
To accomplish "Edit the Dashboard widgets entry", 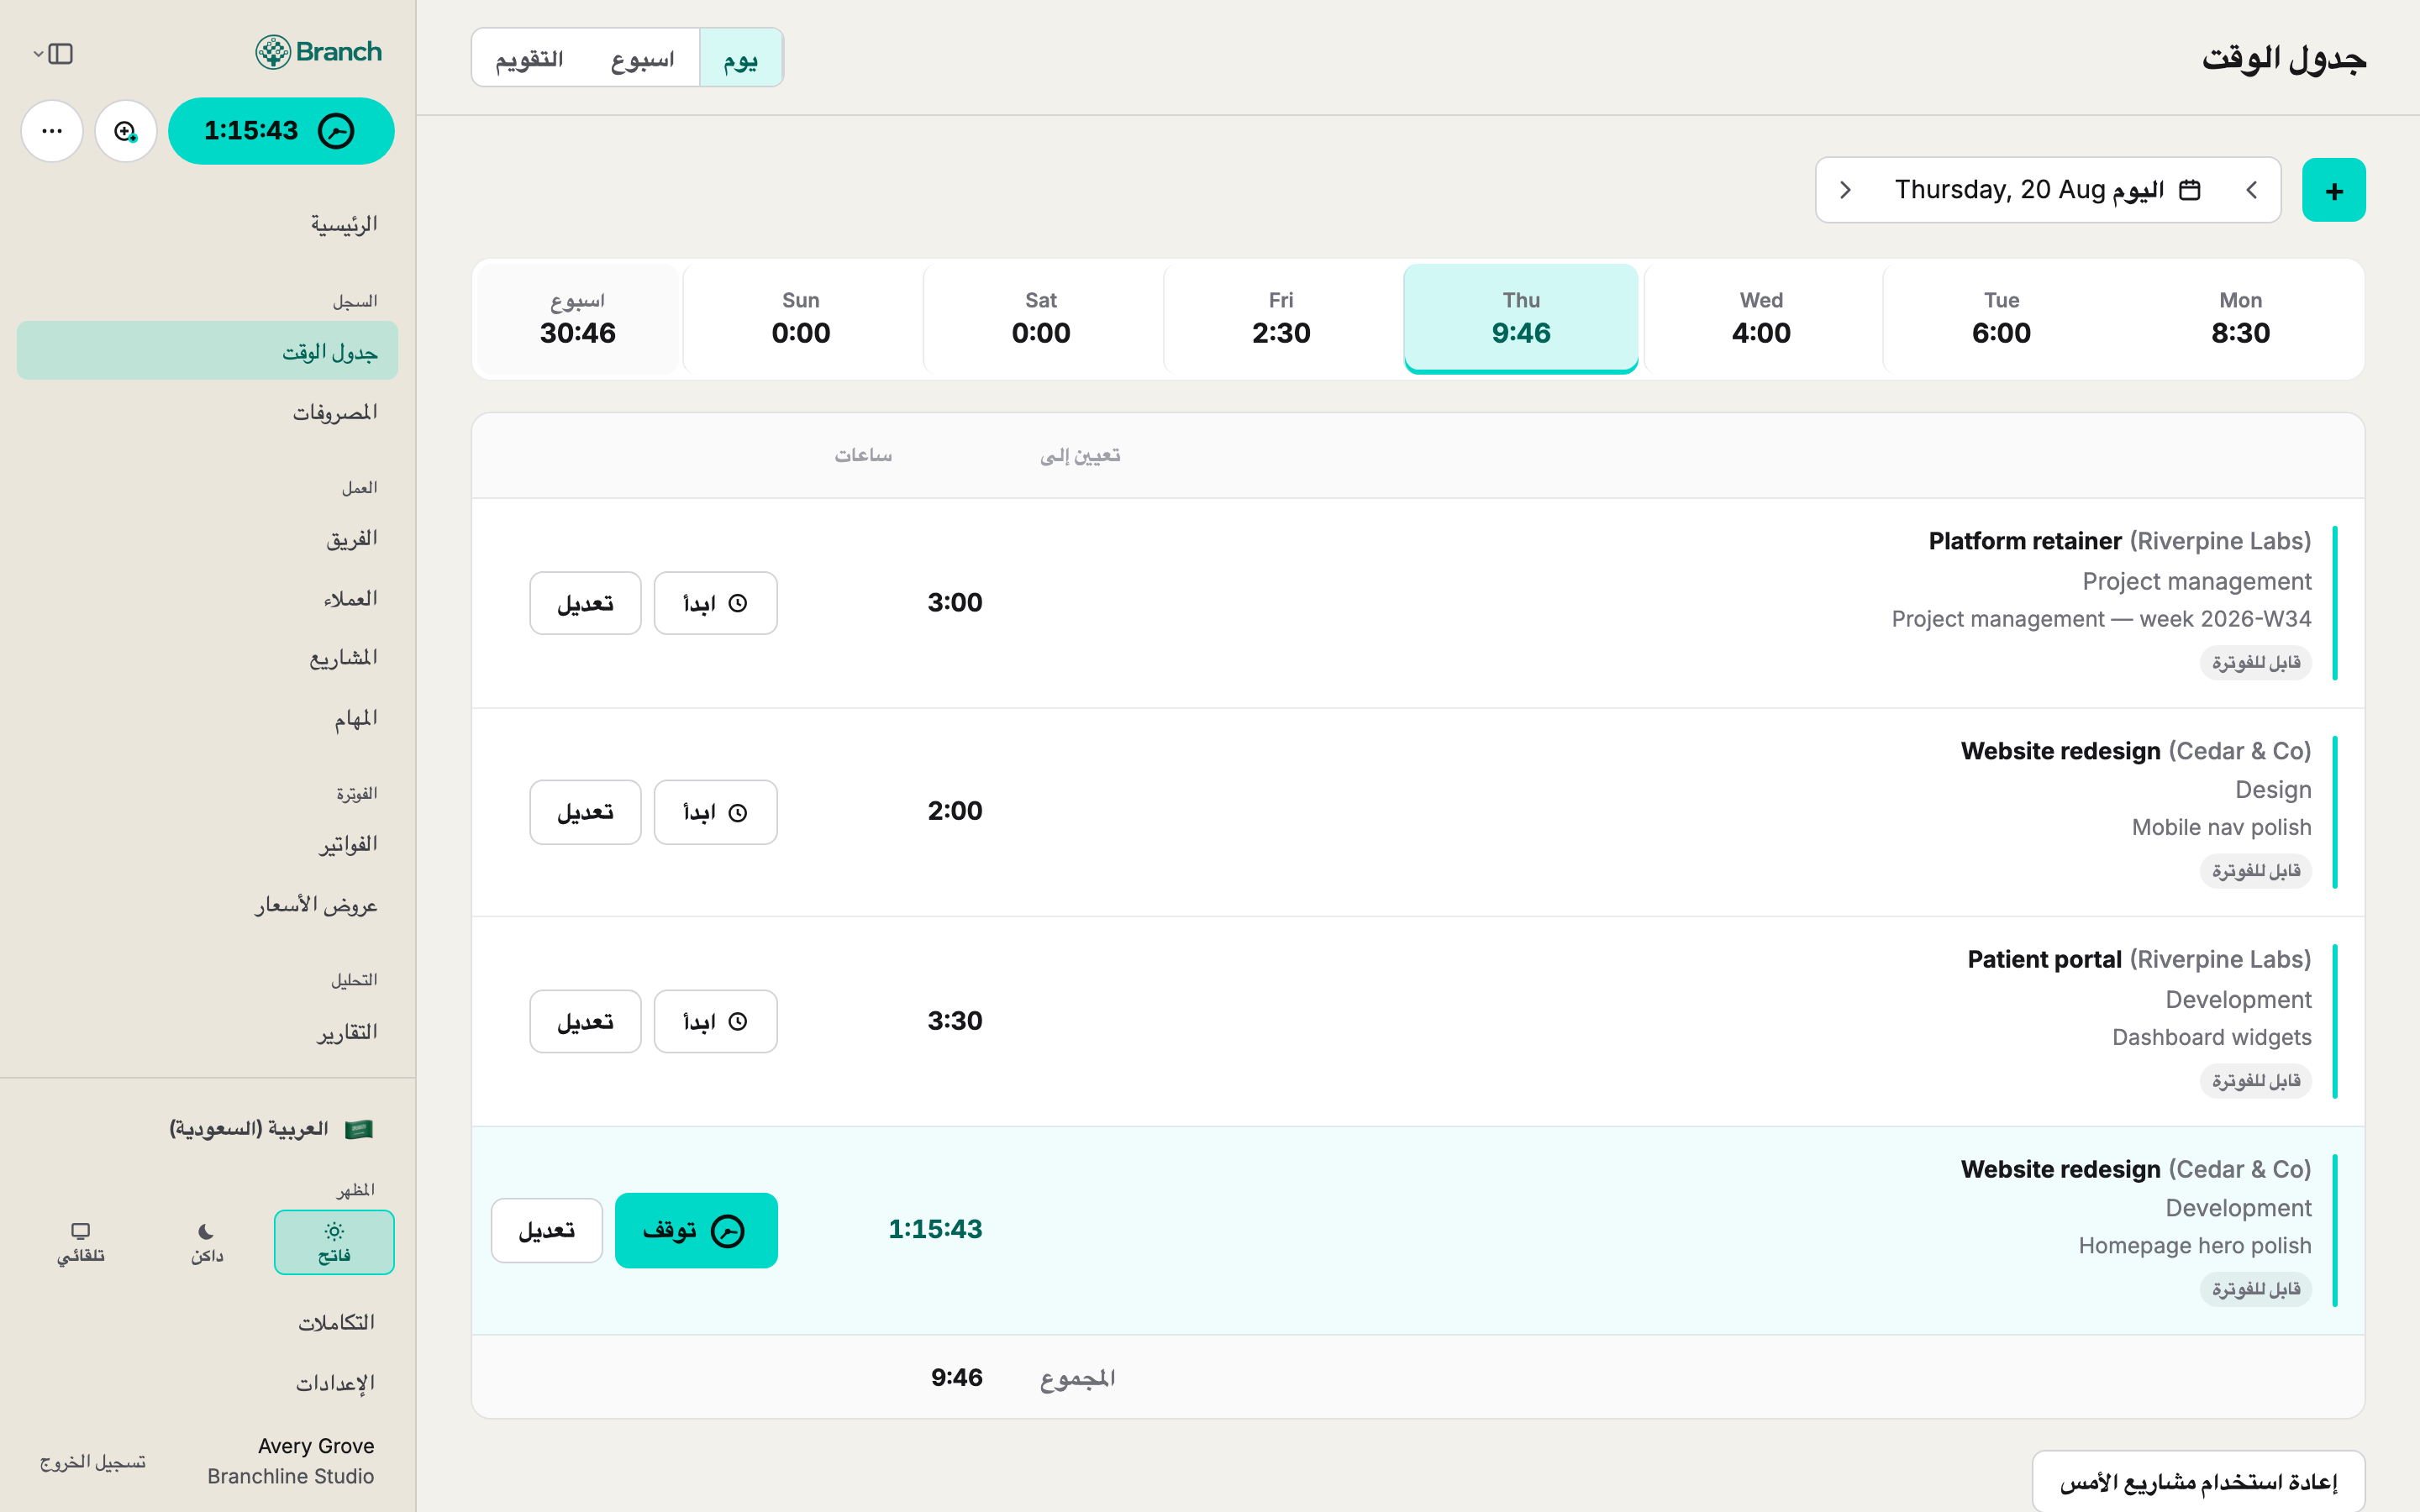I will (585, 1021).
